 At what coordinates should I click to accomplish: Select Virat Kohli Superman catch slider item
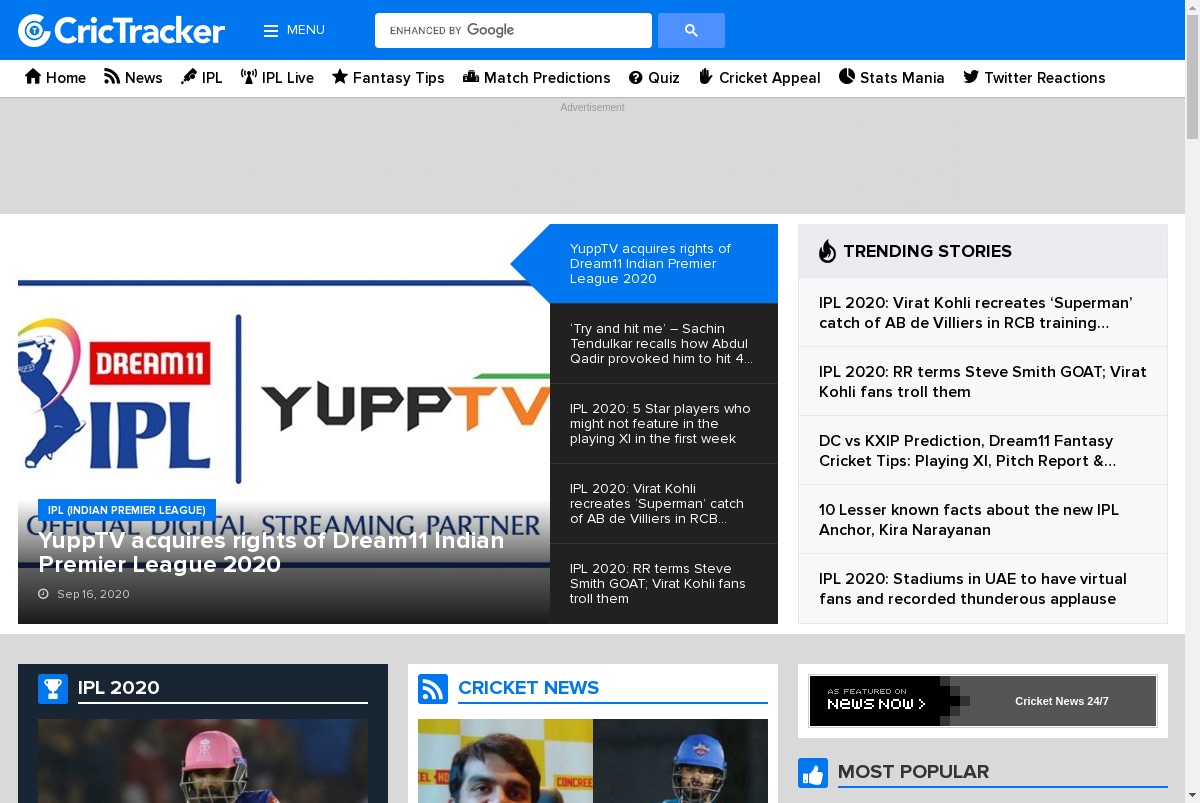pyautogui.click(x=664, y=504)
